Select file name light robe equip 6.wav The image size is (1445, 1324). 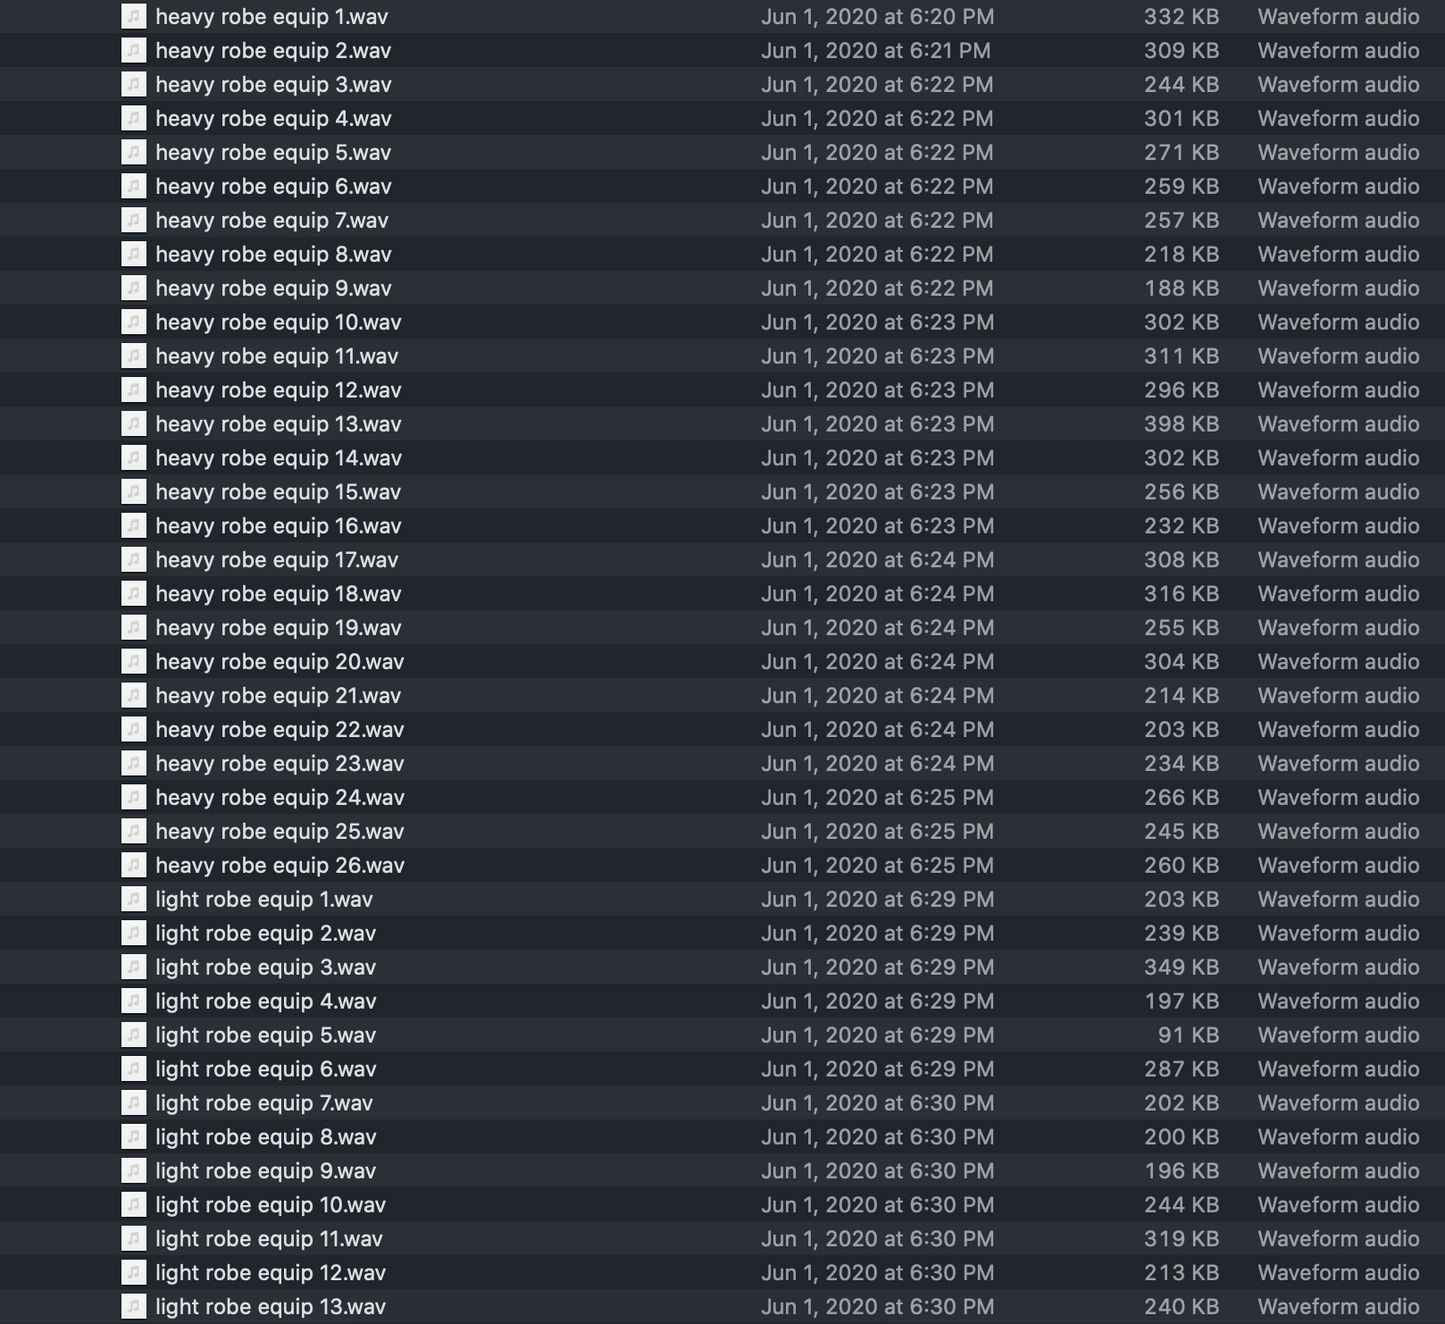pos(266,1070)
